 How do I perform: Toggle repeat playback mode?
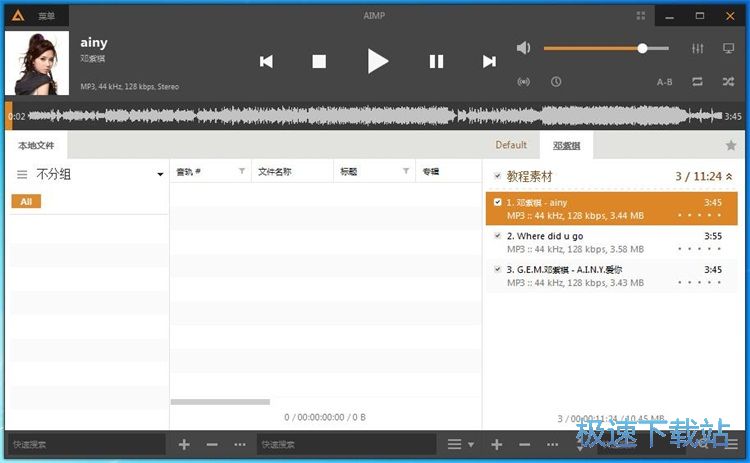coord(697,82)
